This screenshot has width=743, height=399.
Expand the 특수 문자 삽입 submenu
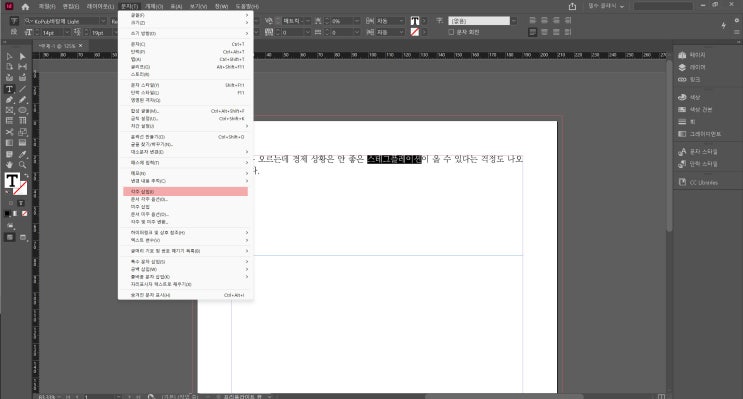click(x=186, y=262)
